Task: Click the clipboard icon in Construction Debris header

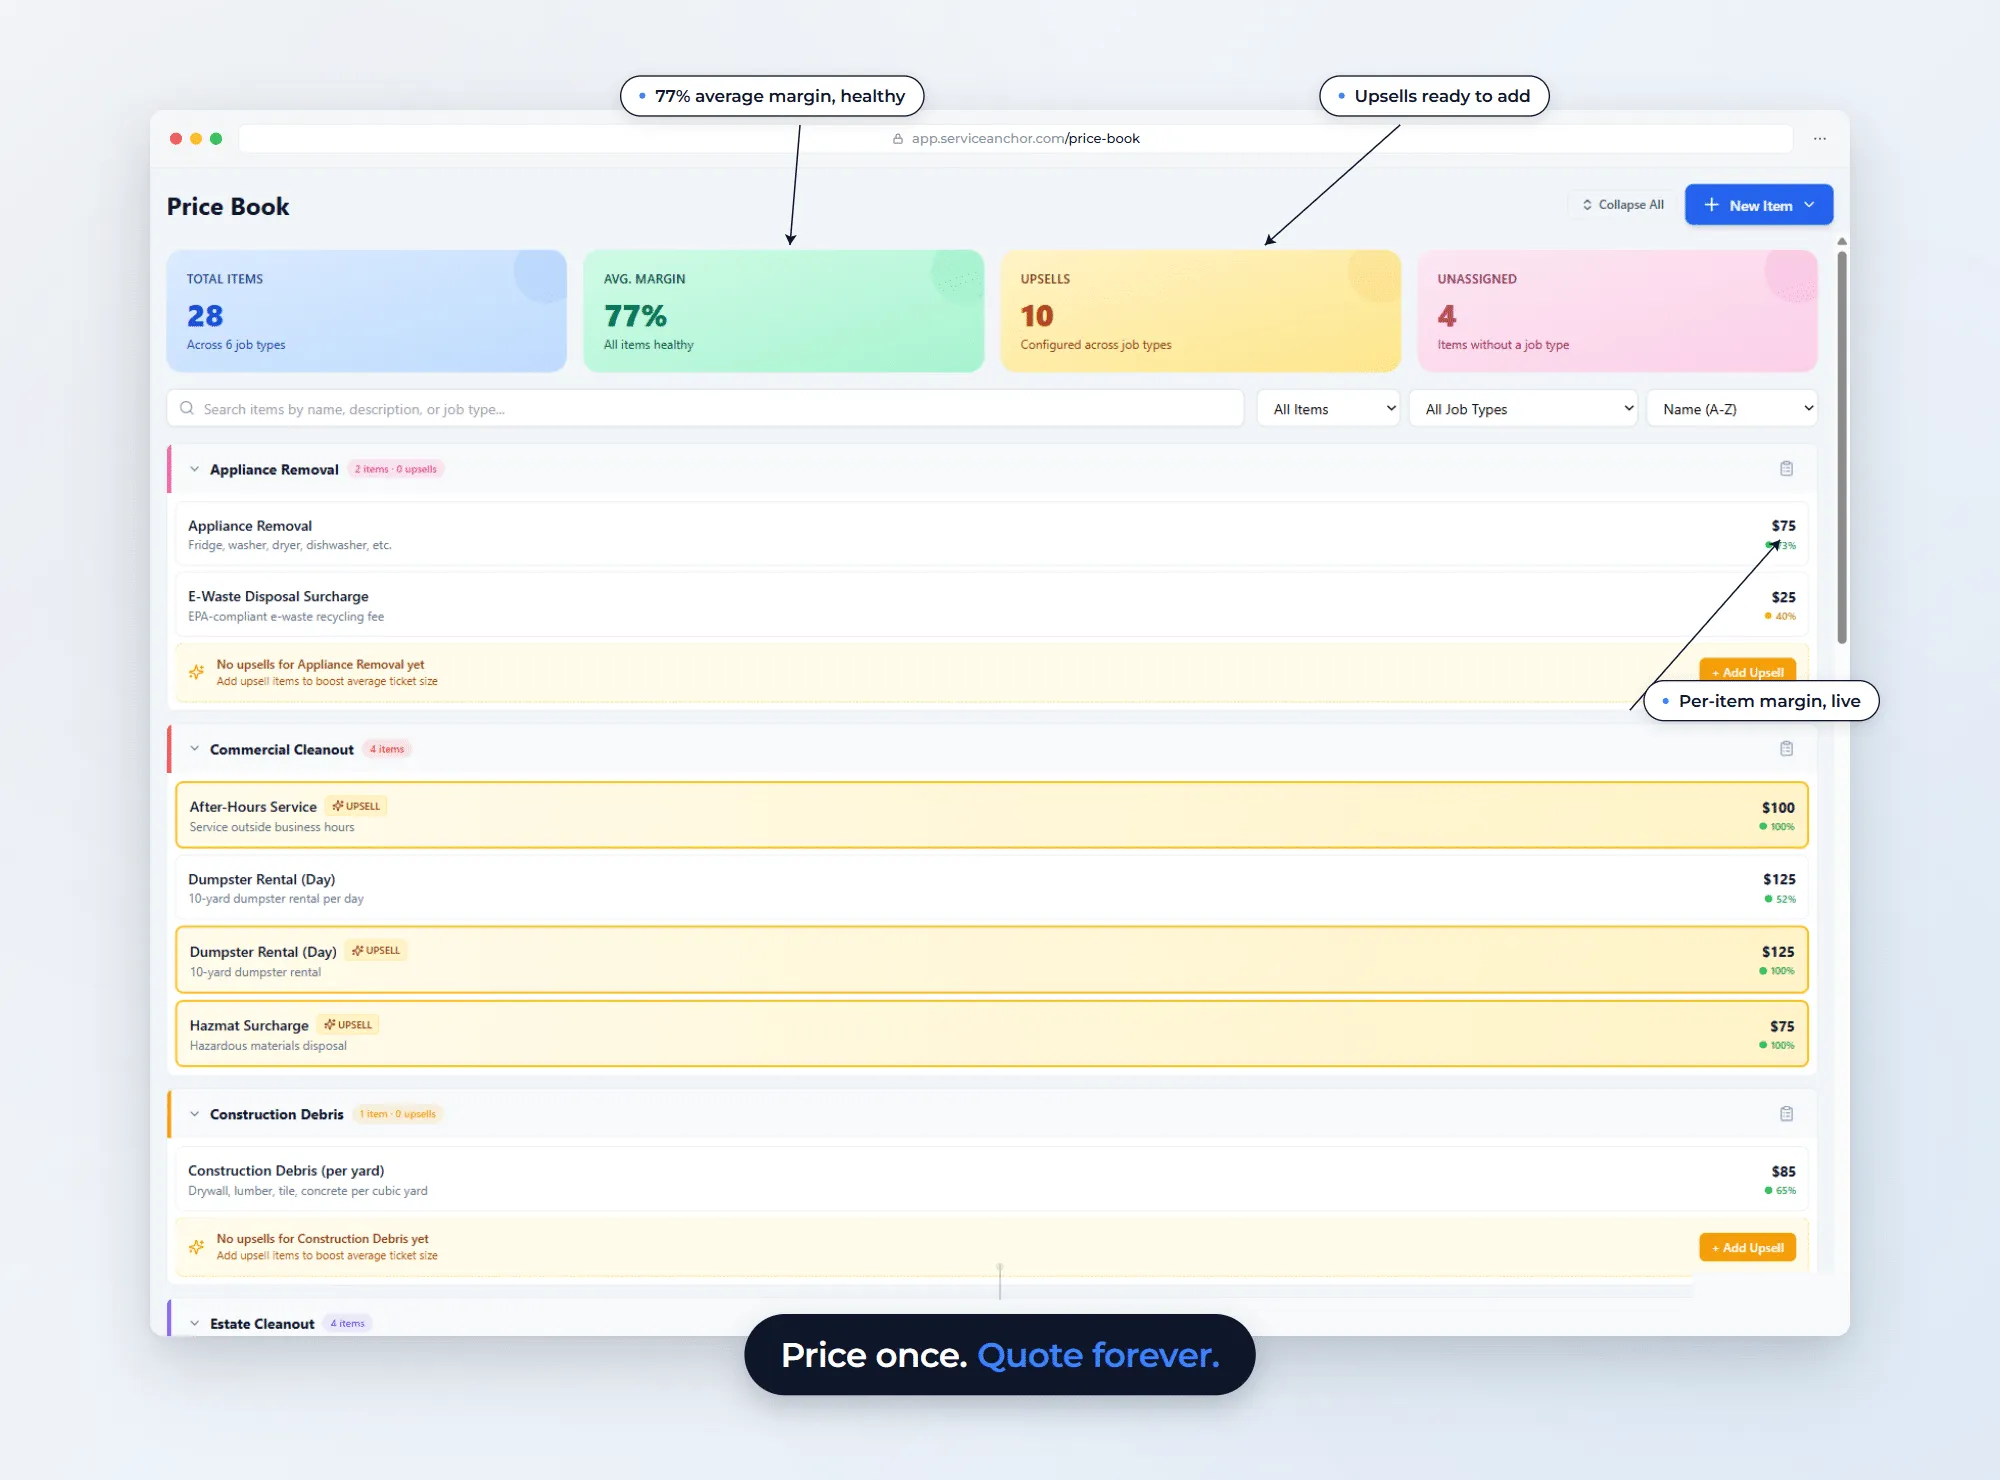Action: point(1786,1114)
